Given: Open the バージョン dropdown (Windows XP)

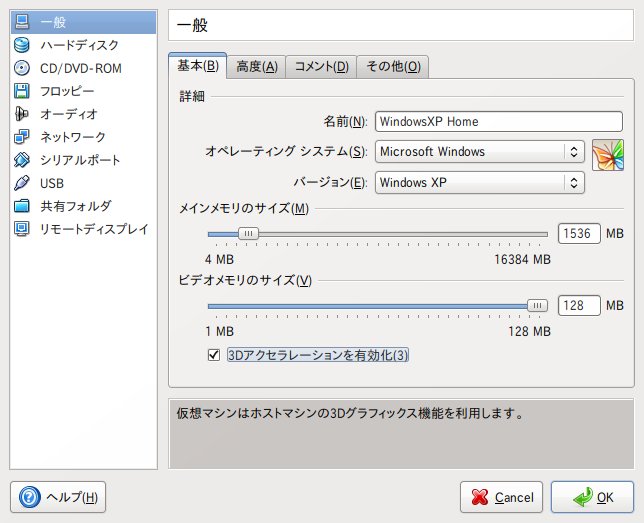Looking at the screenshot, I should (x=480, y=182).
